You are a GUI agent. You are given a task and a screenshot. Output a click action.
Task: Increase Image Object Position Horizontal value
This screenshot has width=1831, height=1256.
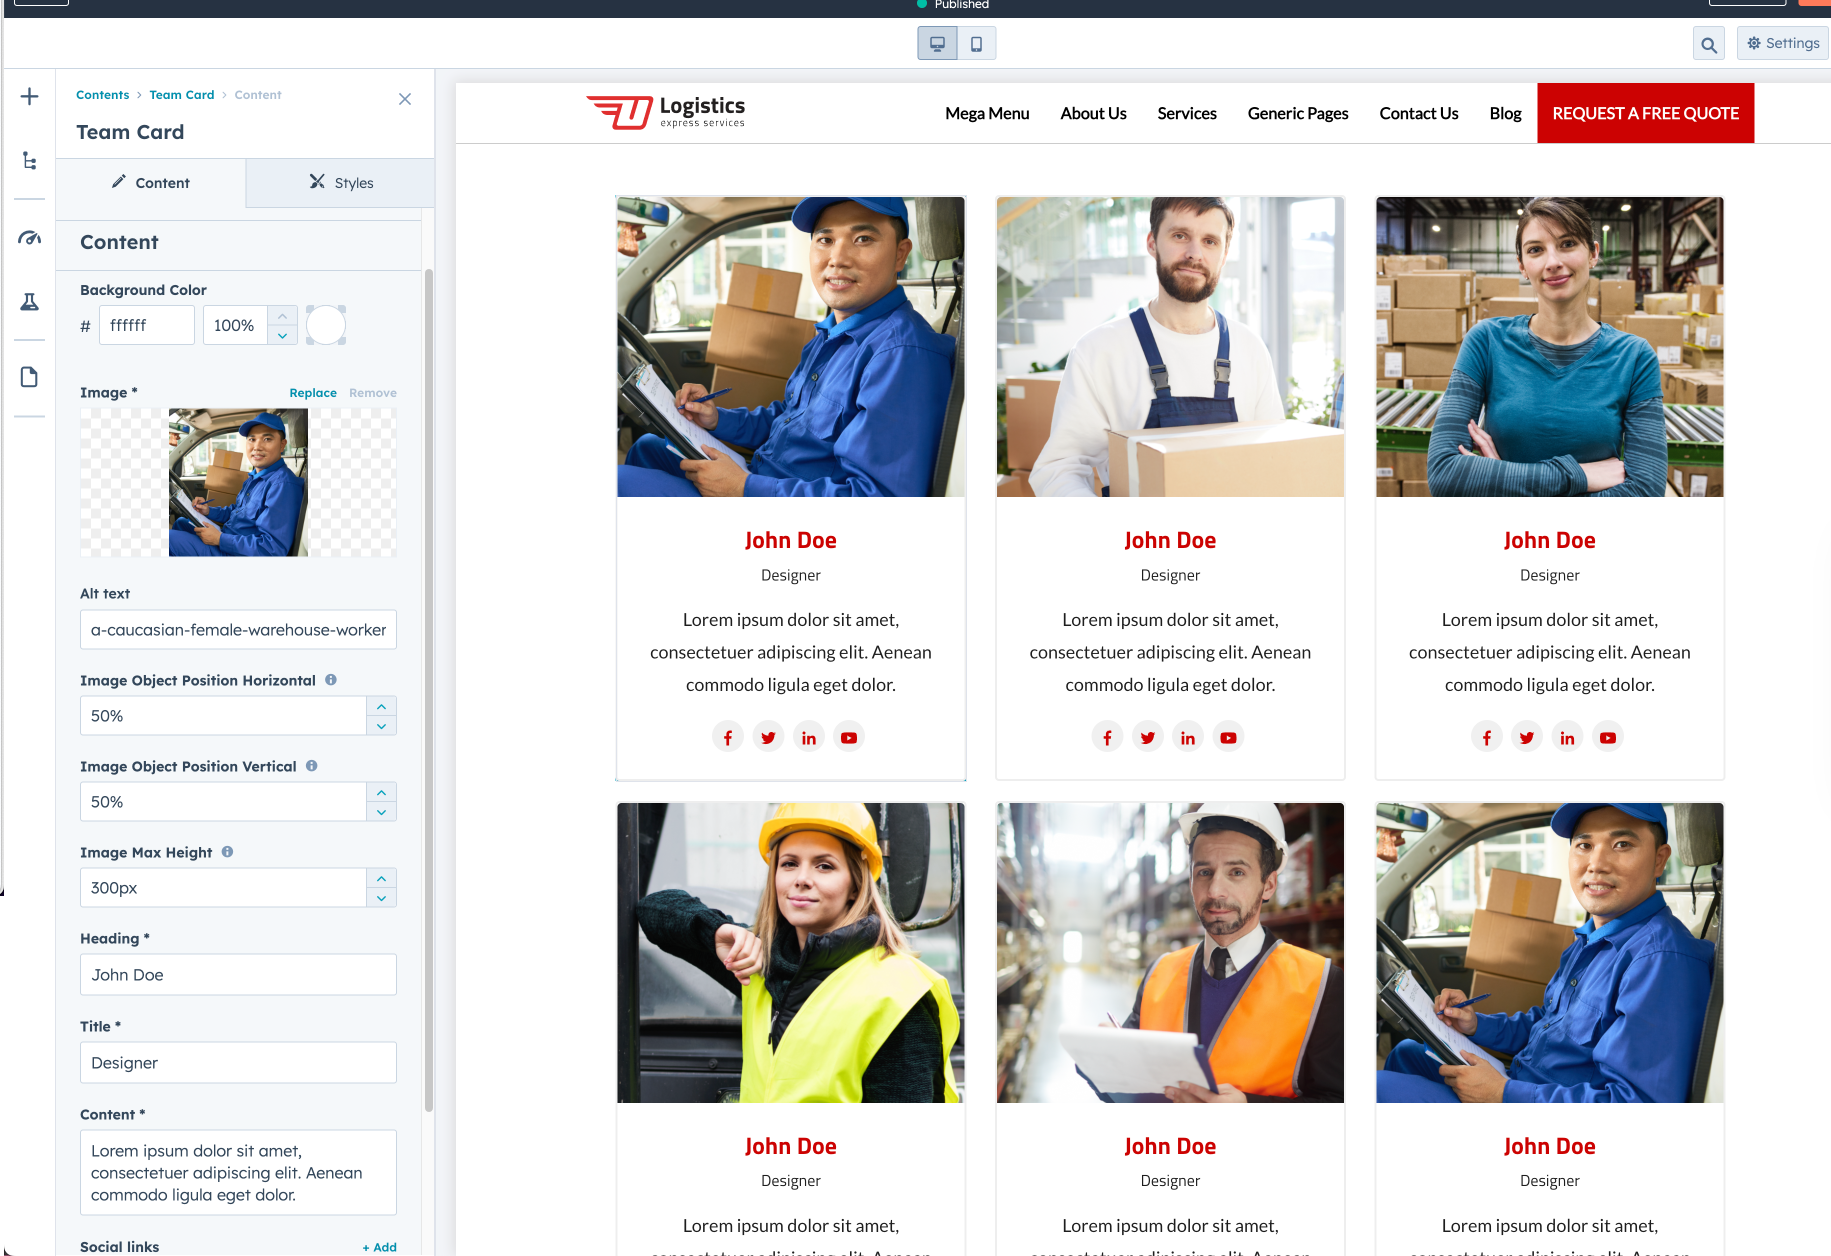tap(381, 706)
